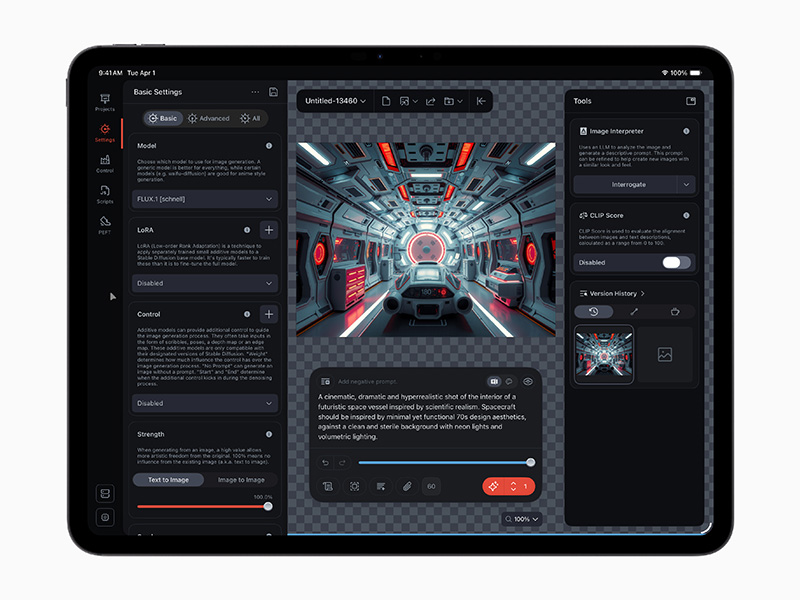The image size is (800, 600).
Task: Click the share/export icon in canvas toolbar
Action: [x=430, y=101]
